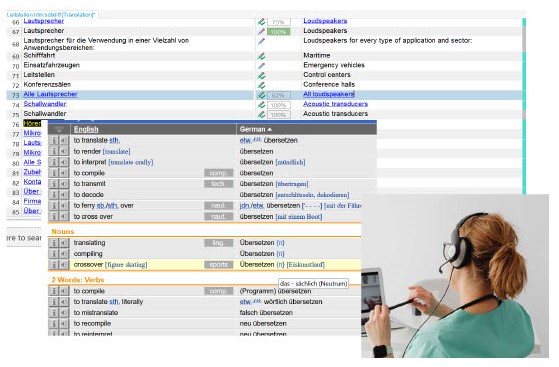Click status icon for 'Alle Lautsprecher' row
The image size is (559, 367).
point(262,95)
